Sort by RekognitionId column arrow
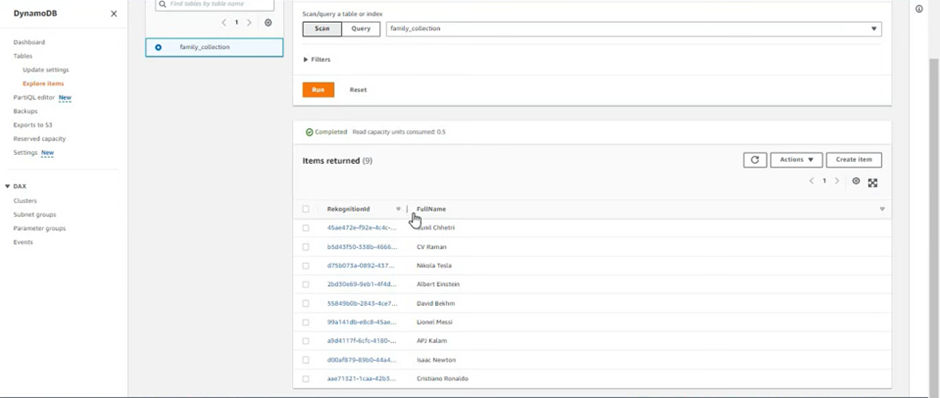This screenshot has width=940, height=398. 398,209
